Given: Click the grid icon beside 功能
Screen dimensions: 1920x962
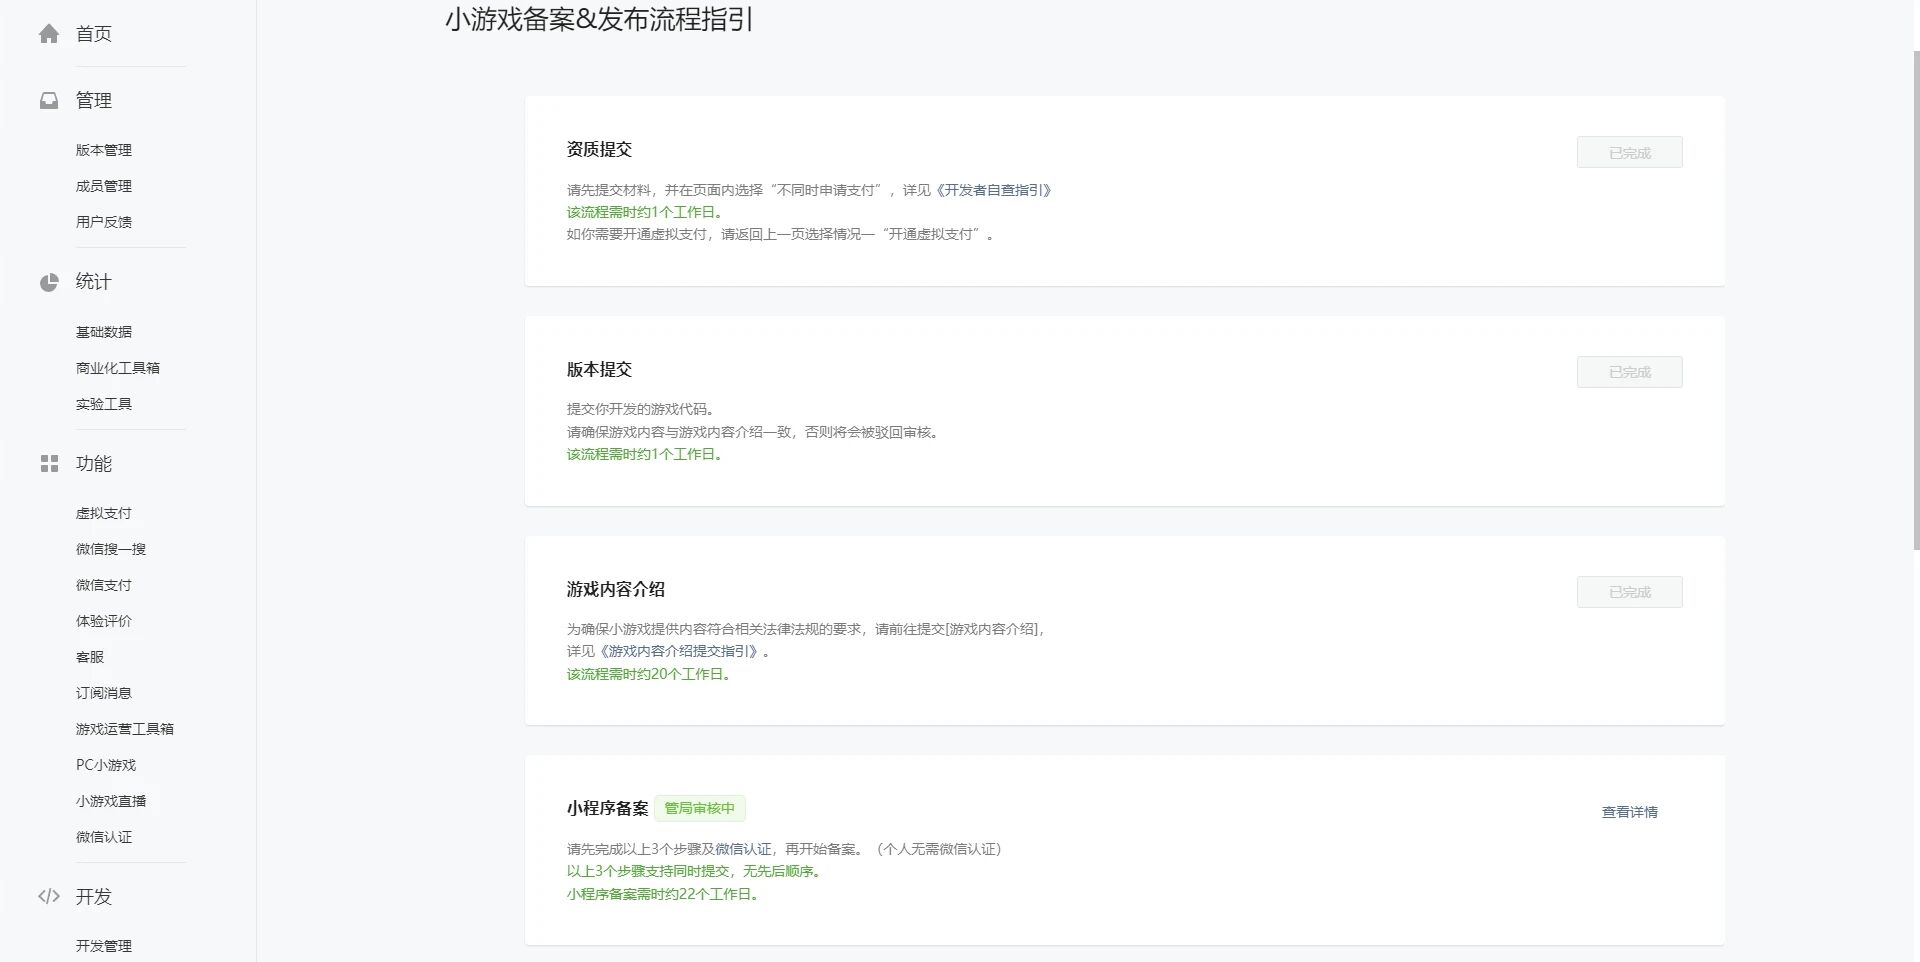Looking at the screenshot, I should (49, 464).
